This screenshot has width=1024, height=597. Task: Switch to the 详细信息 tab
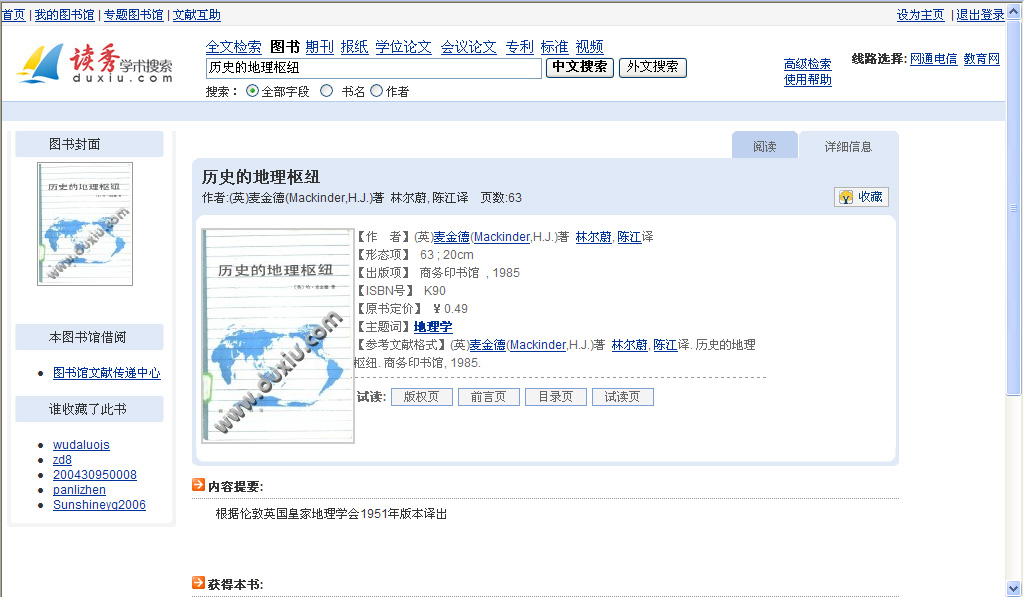(848, 146)
